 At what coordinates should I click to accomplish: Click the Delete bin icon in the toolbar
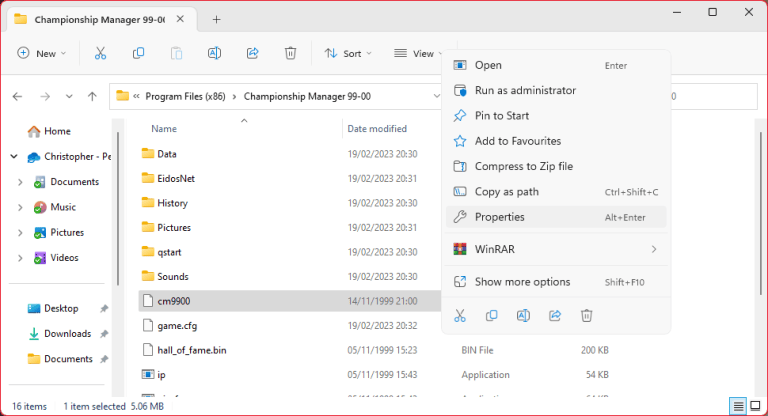[x=290, y=53]
